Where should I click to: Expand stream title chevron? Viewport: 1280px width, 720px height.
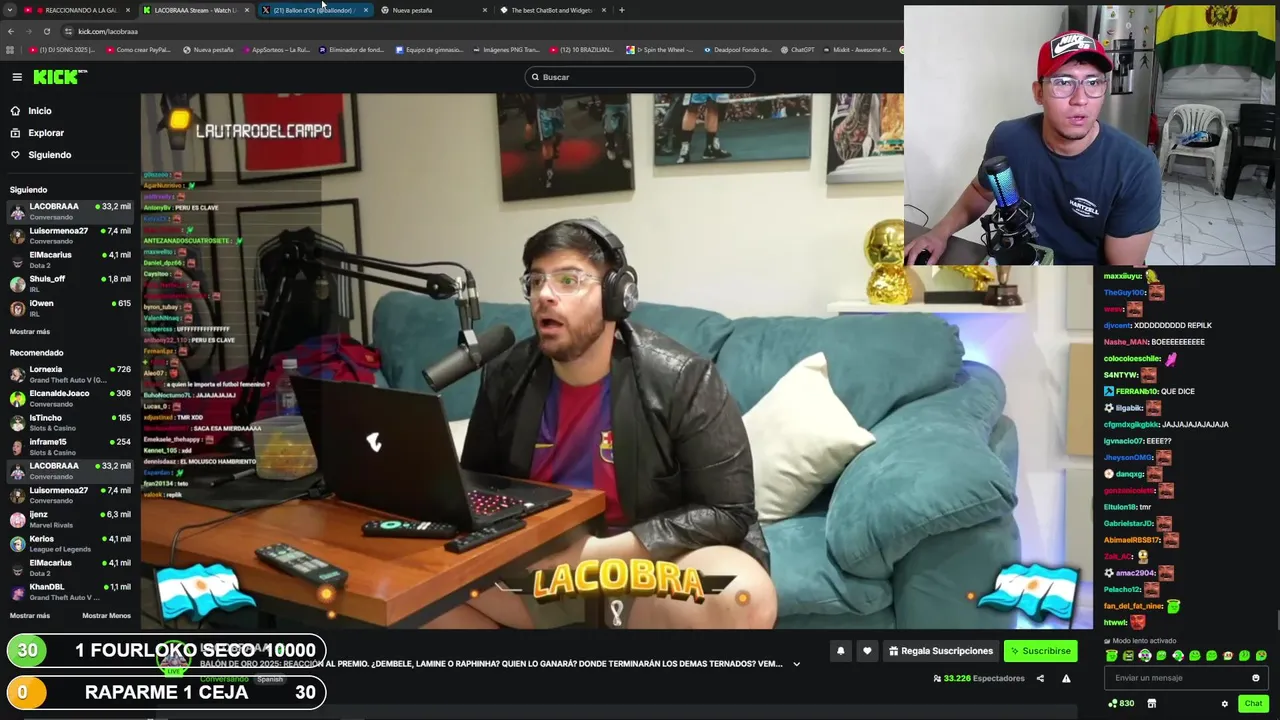pyautogui.click(x=796, y=664)
